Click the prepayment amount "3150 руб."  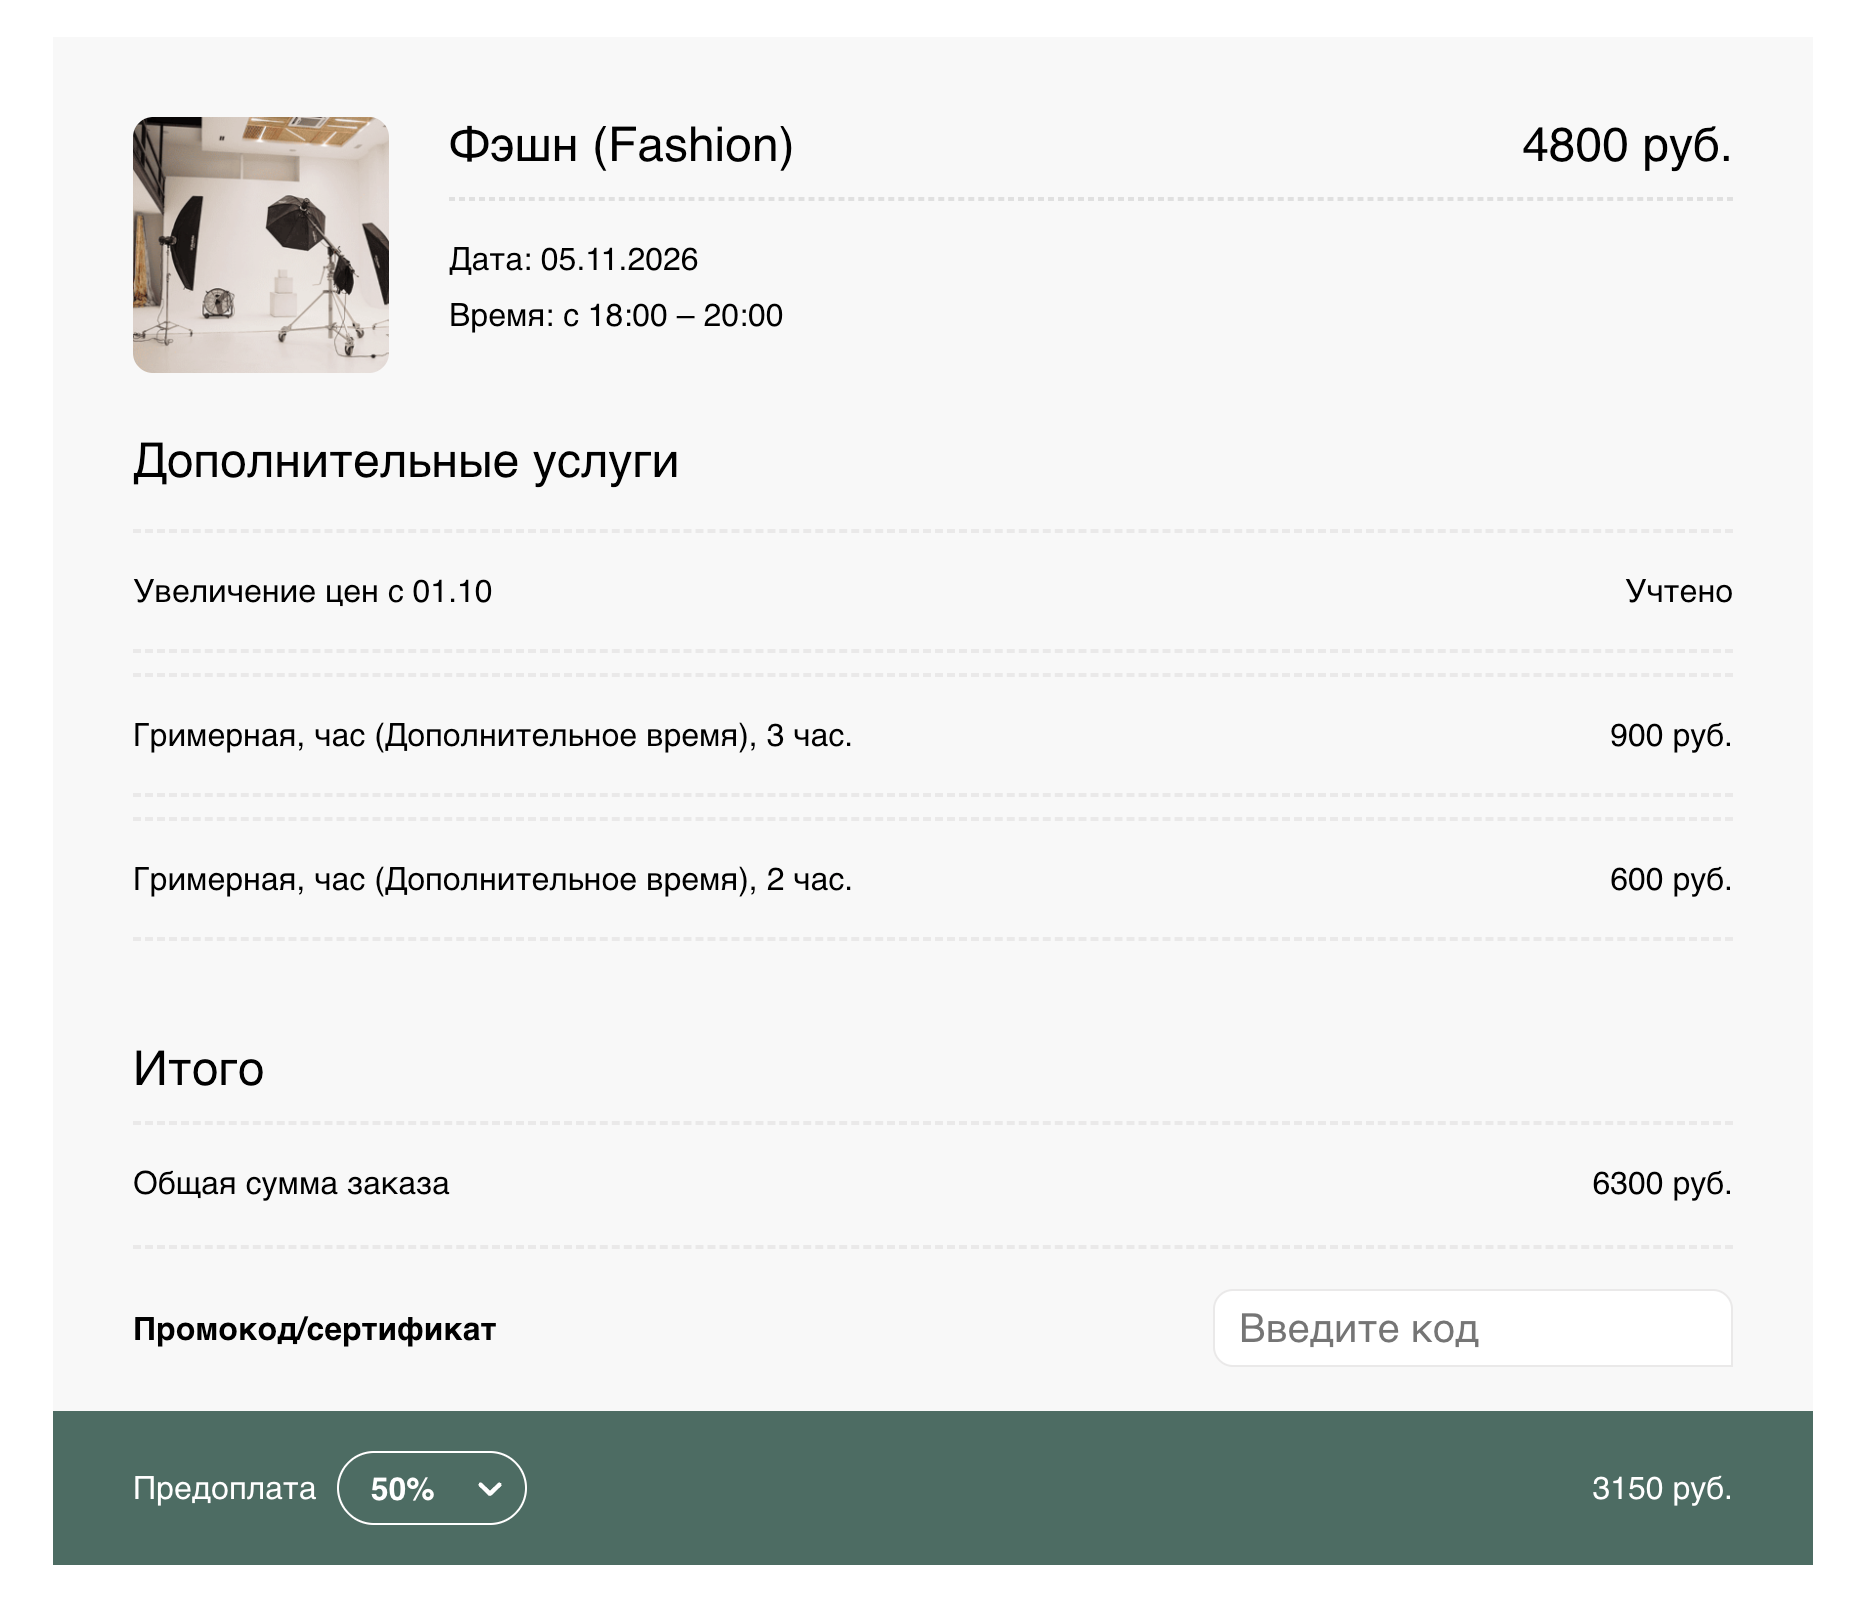coord(1662,1489)
